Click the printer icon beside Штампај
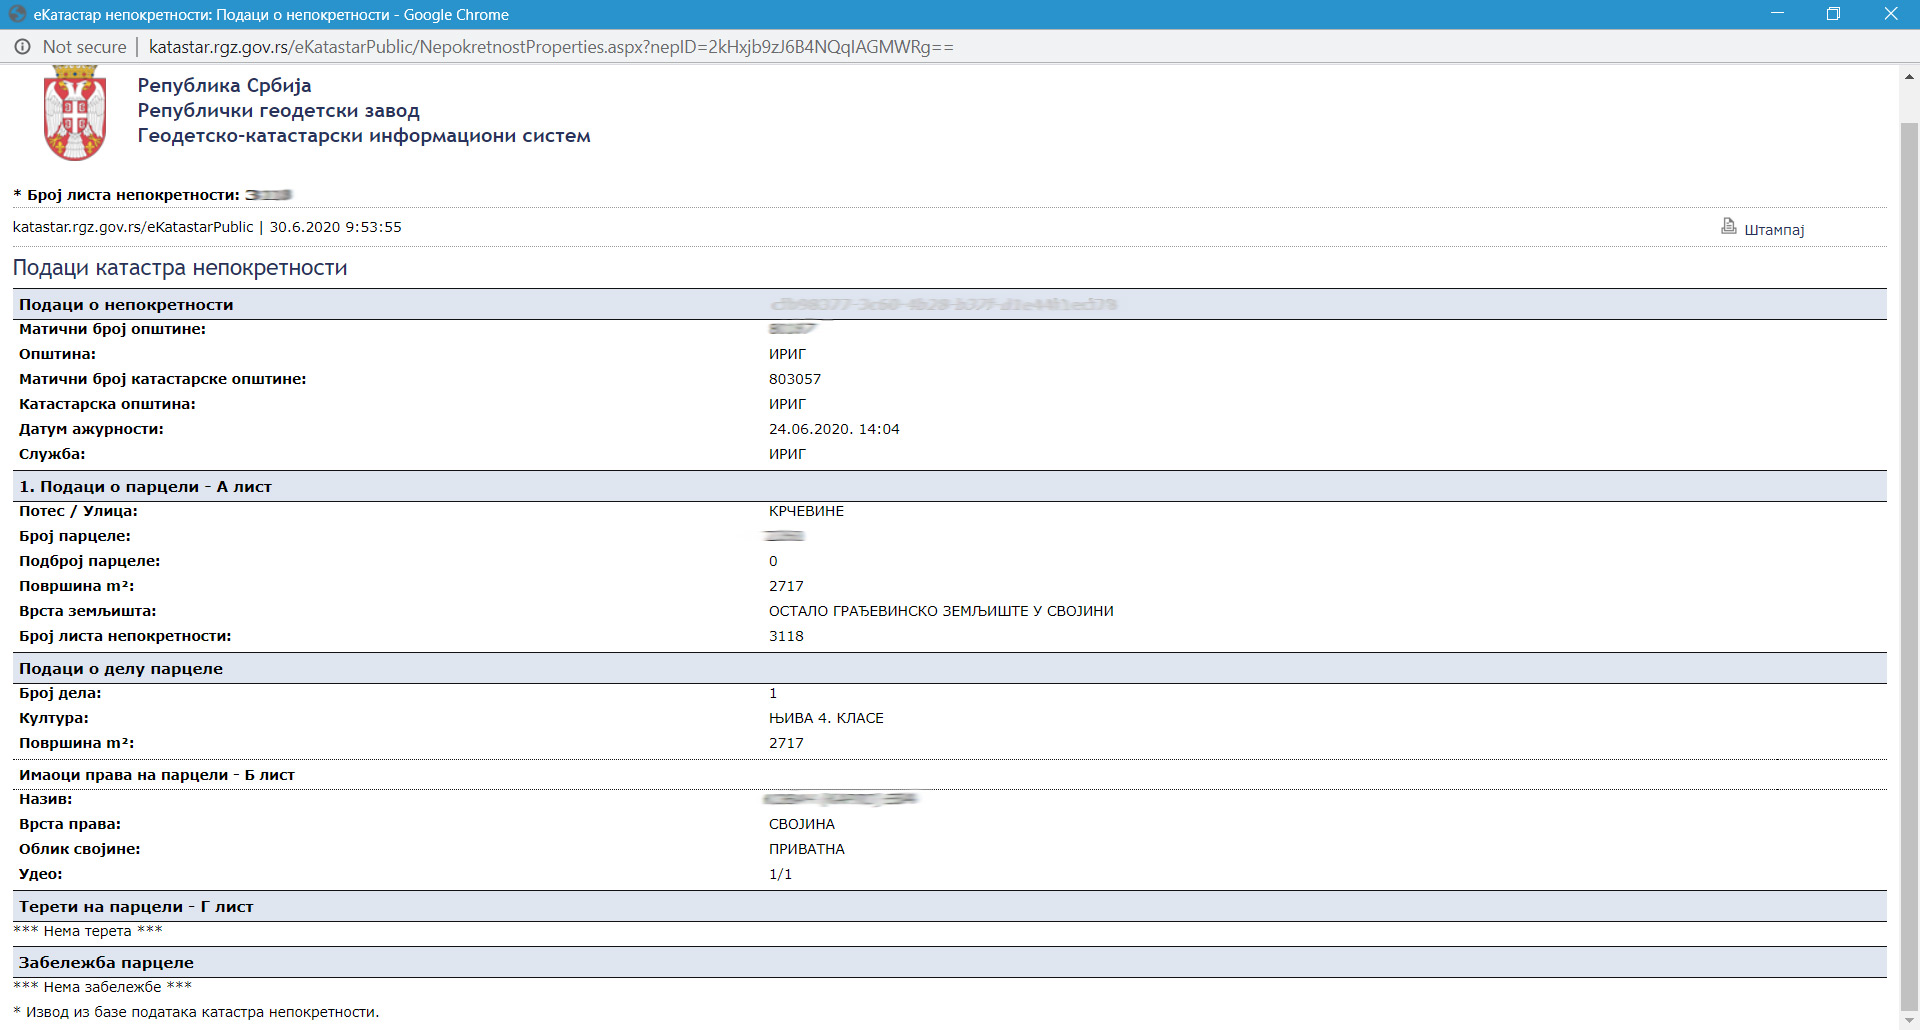 [1728, 227]
